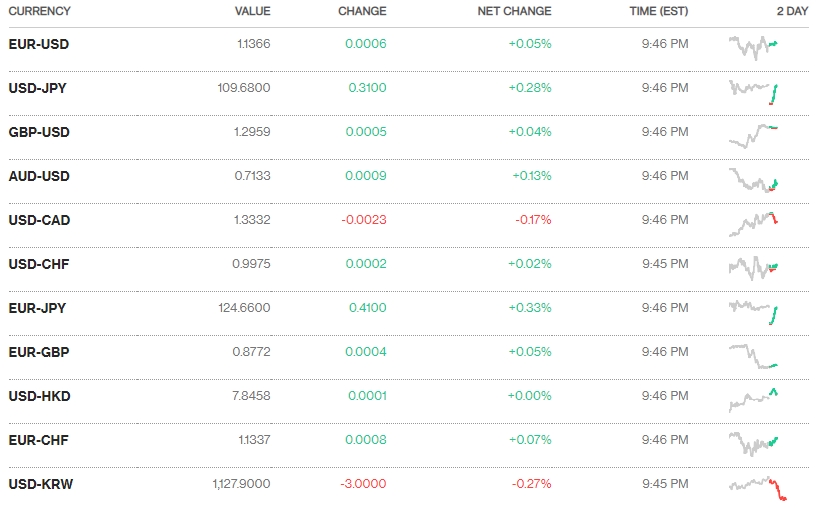View the EUR-USD 2-day sparkline chart

coord(754,45)
